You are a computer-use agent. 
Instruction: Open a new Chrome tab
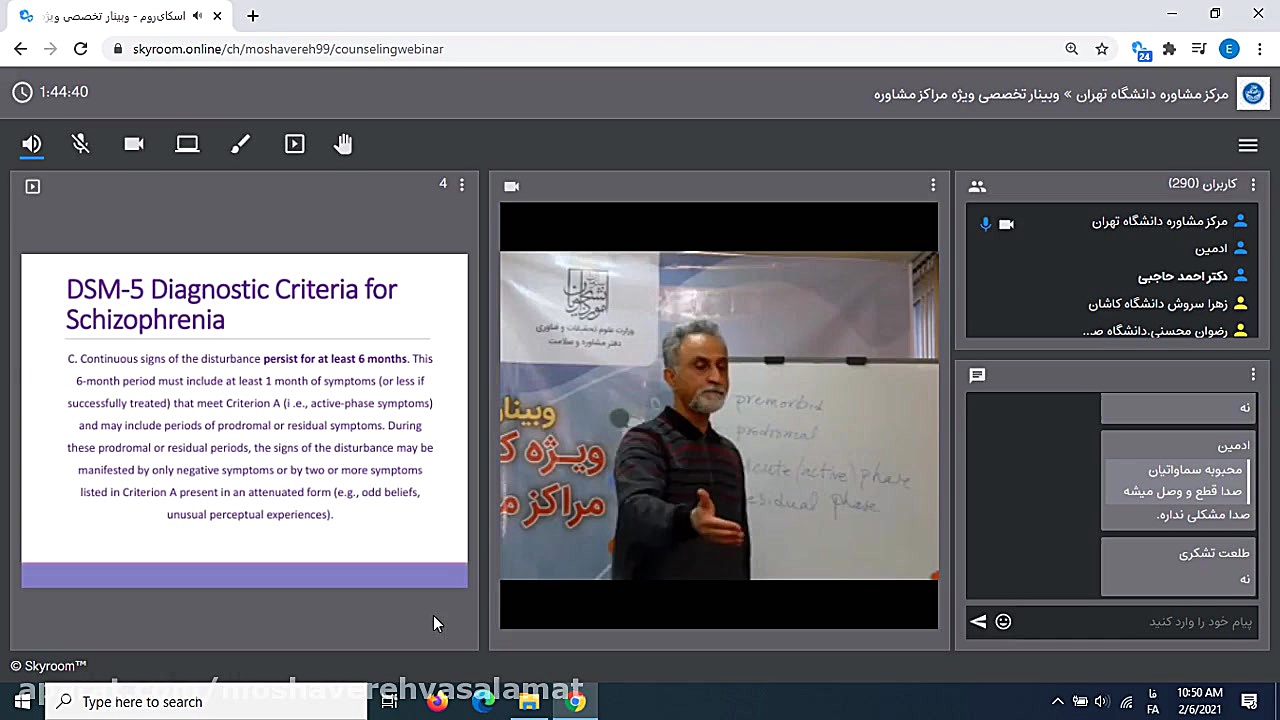coord(253,16)
